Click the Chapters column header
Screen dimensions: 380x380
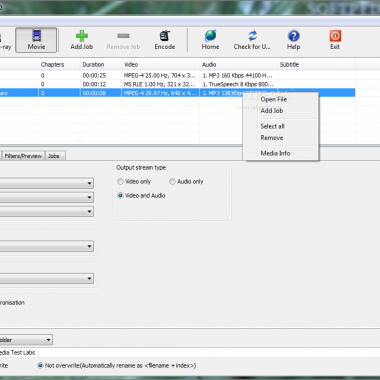(59, 65)
